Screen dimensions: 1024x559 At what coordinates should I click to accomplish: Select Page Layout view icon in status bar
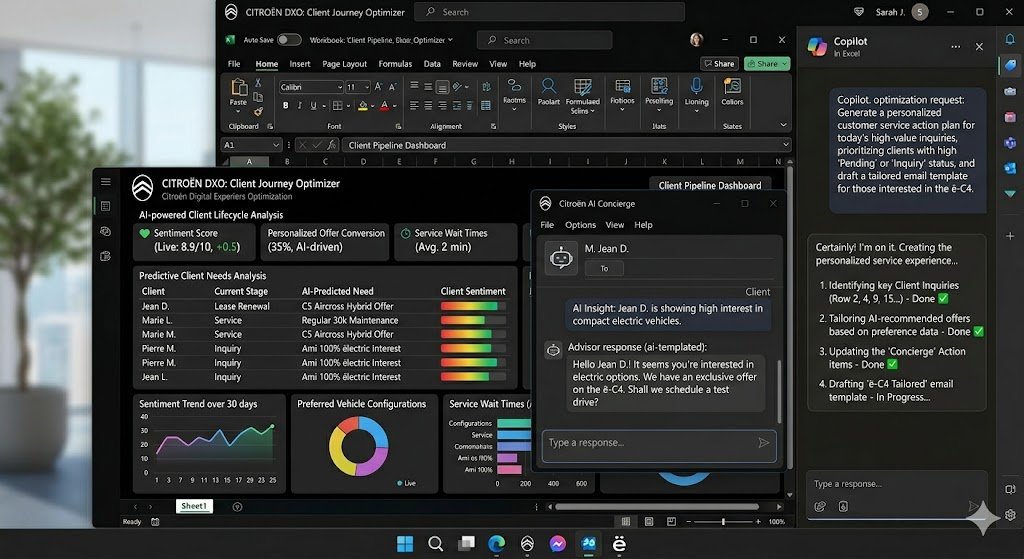click(x=648, y=521)
